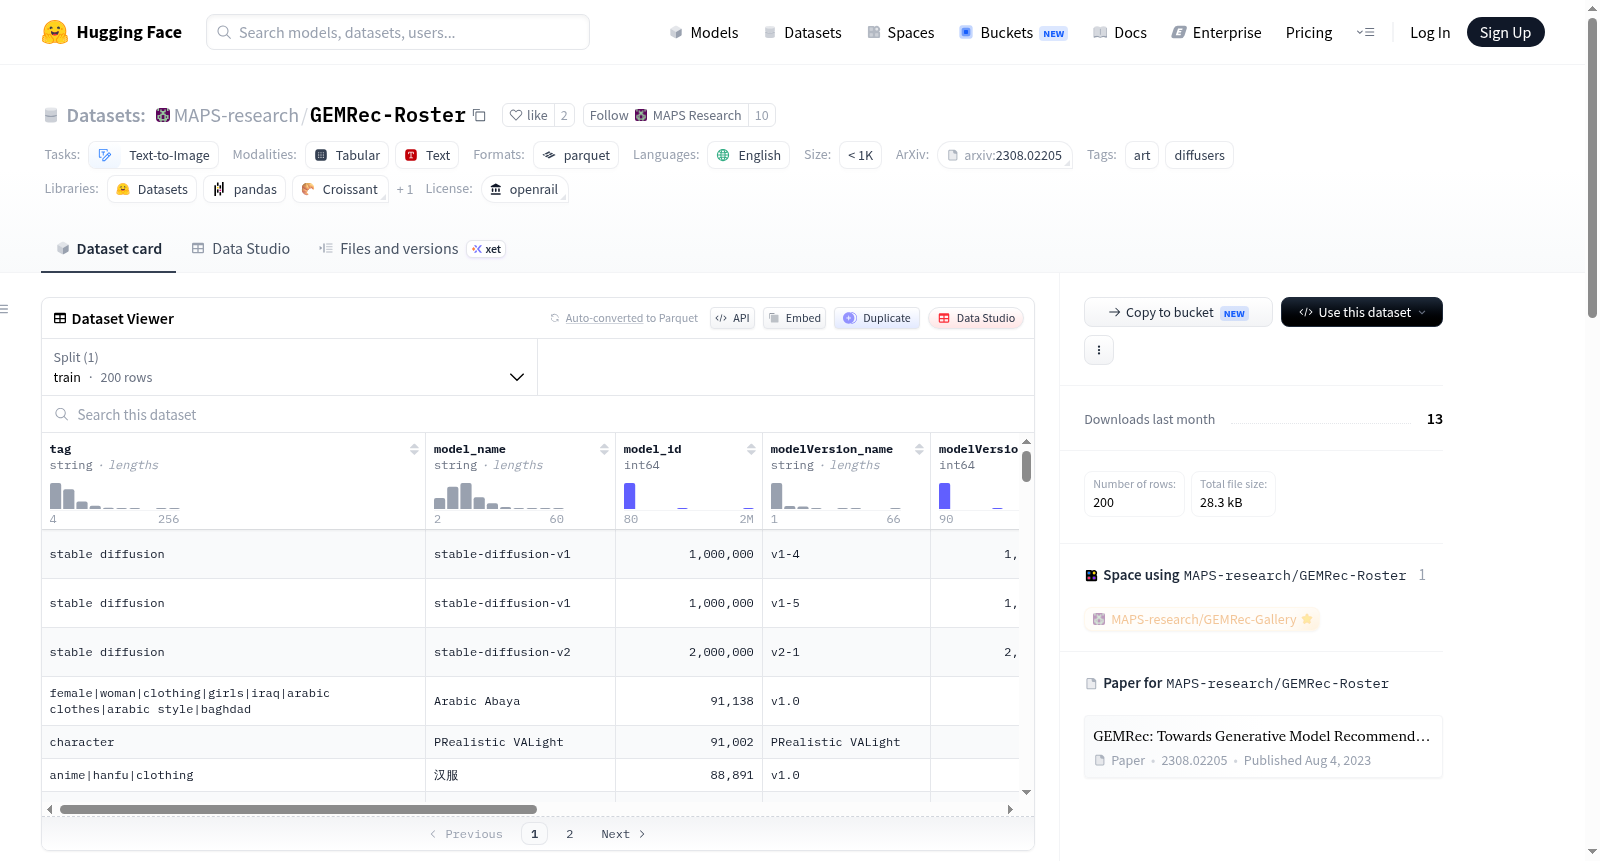Click the Sign Up button

[1505, 32]
